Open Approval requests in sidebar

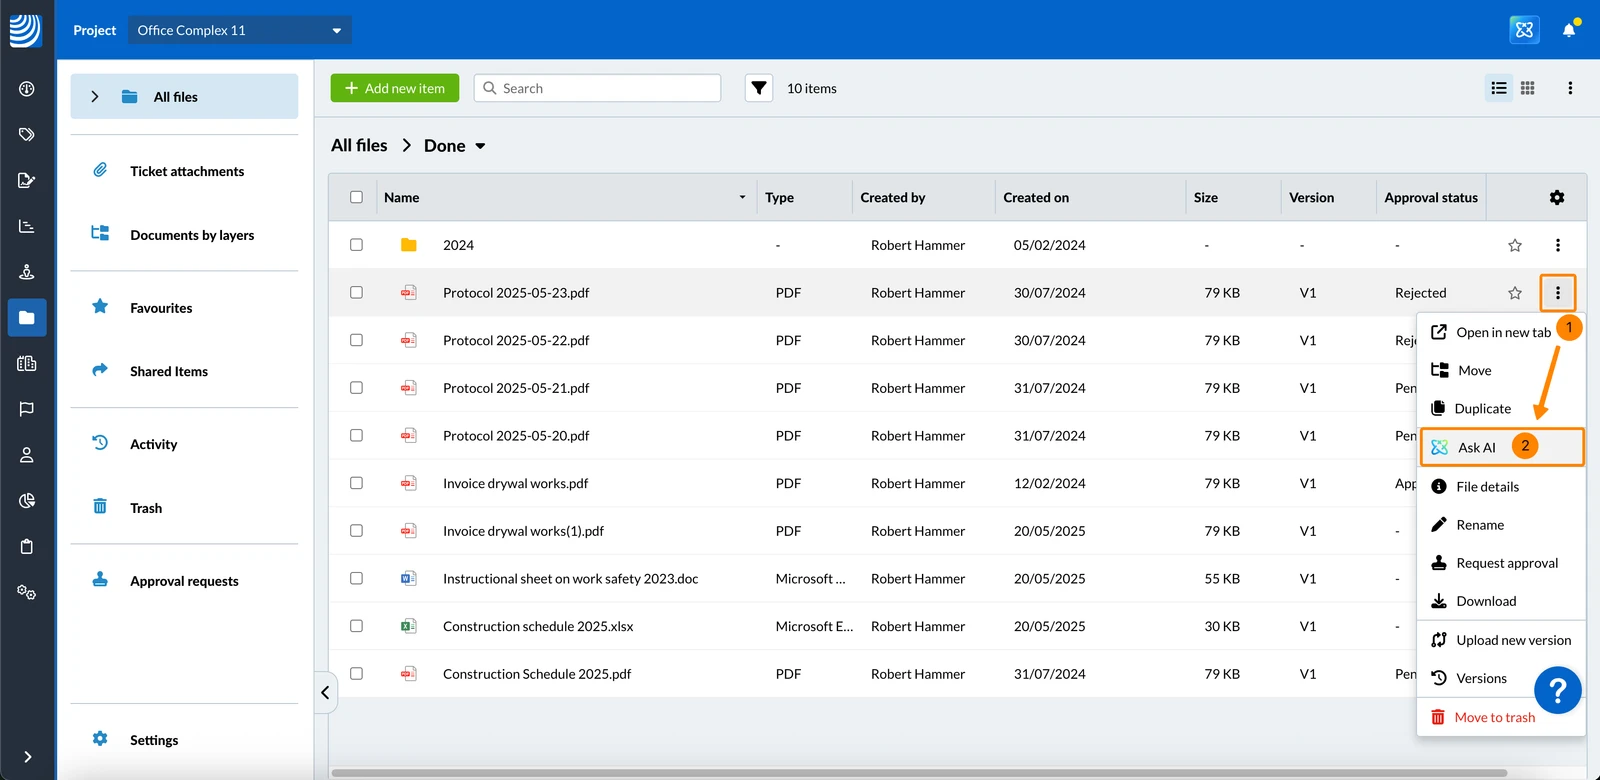pyautogui.click(x=184, y=581)
